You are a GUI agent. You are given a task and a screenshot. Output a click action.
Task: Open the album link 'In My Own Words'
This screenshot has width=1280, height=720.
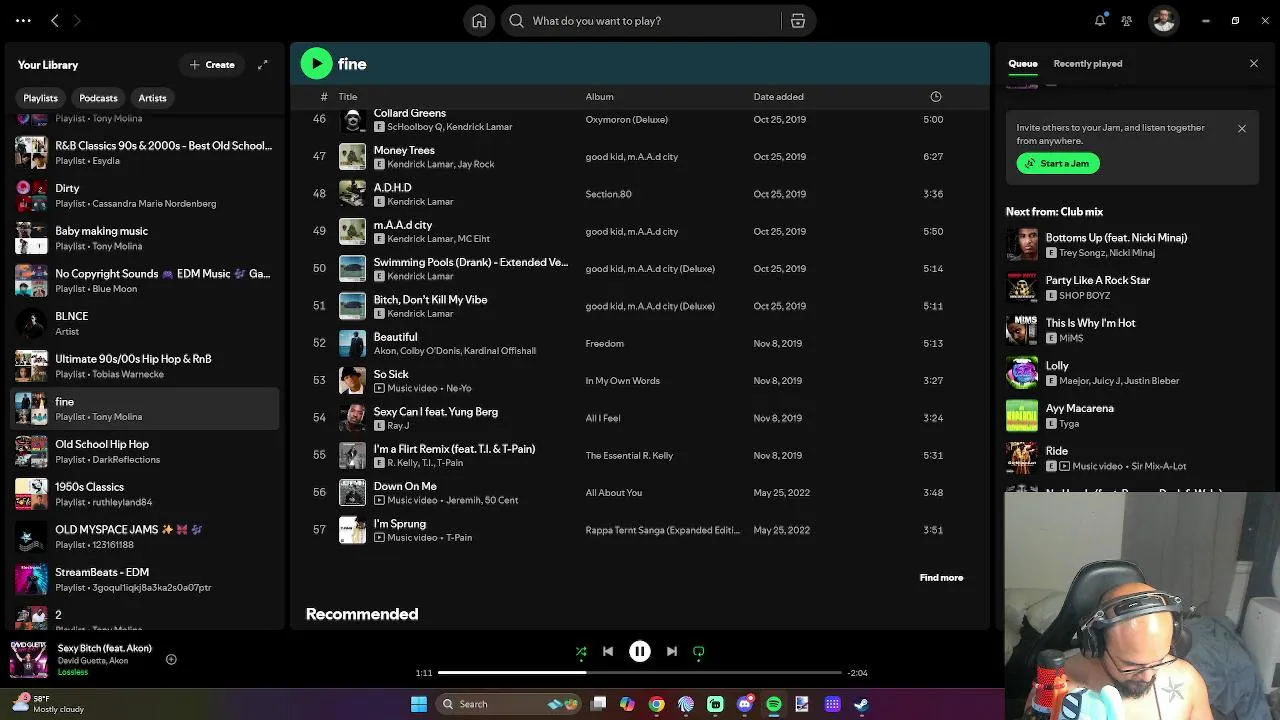pyautogui.click(x=622, y=381)
